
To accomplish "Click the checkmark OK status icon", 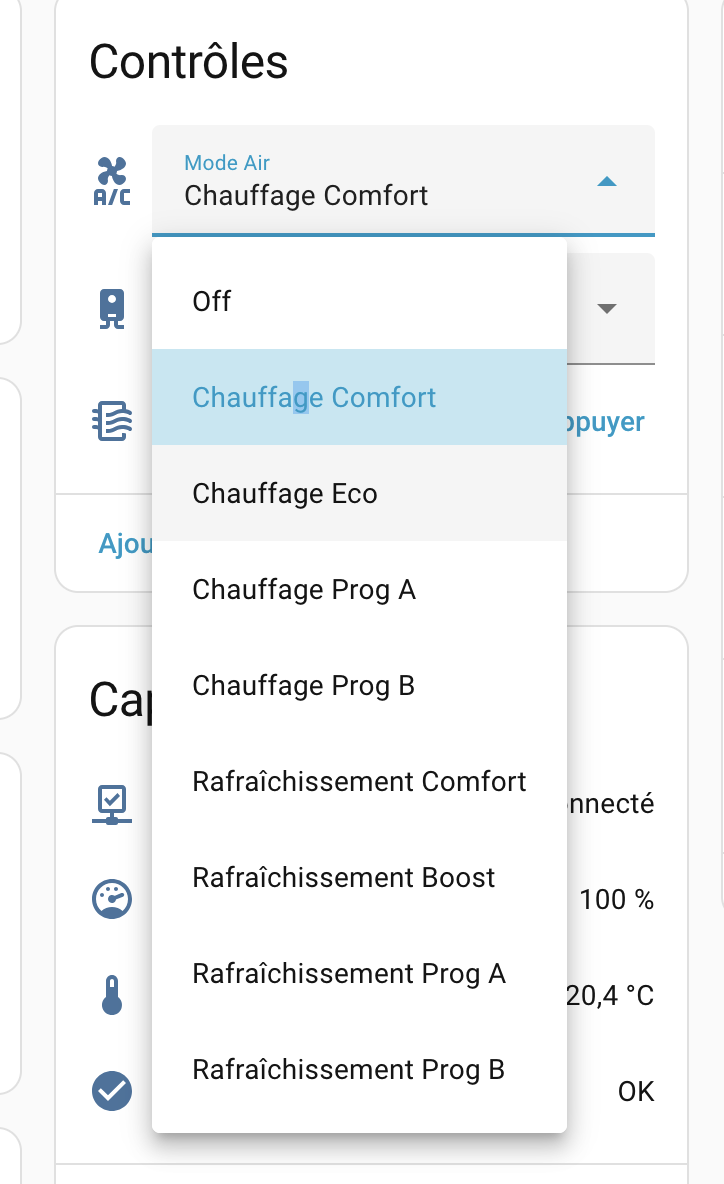I will coord(112,1091).
